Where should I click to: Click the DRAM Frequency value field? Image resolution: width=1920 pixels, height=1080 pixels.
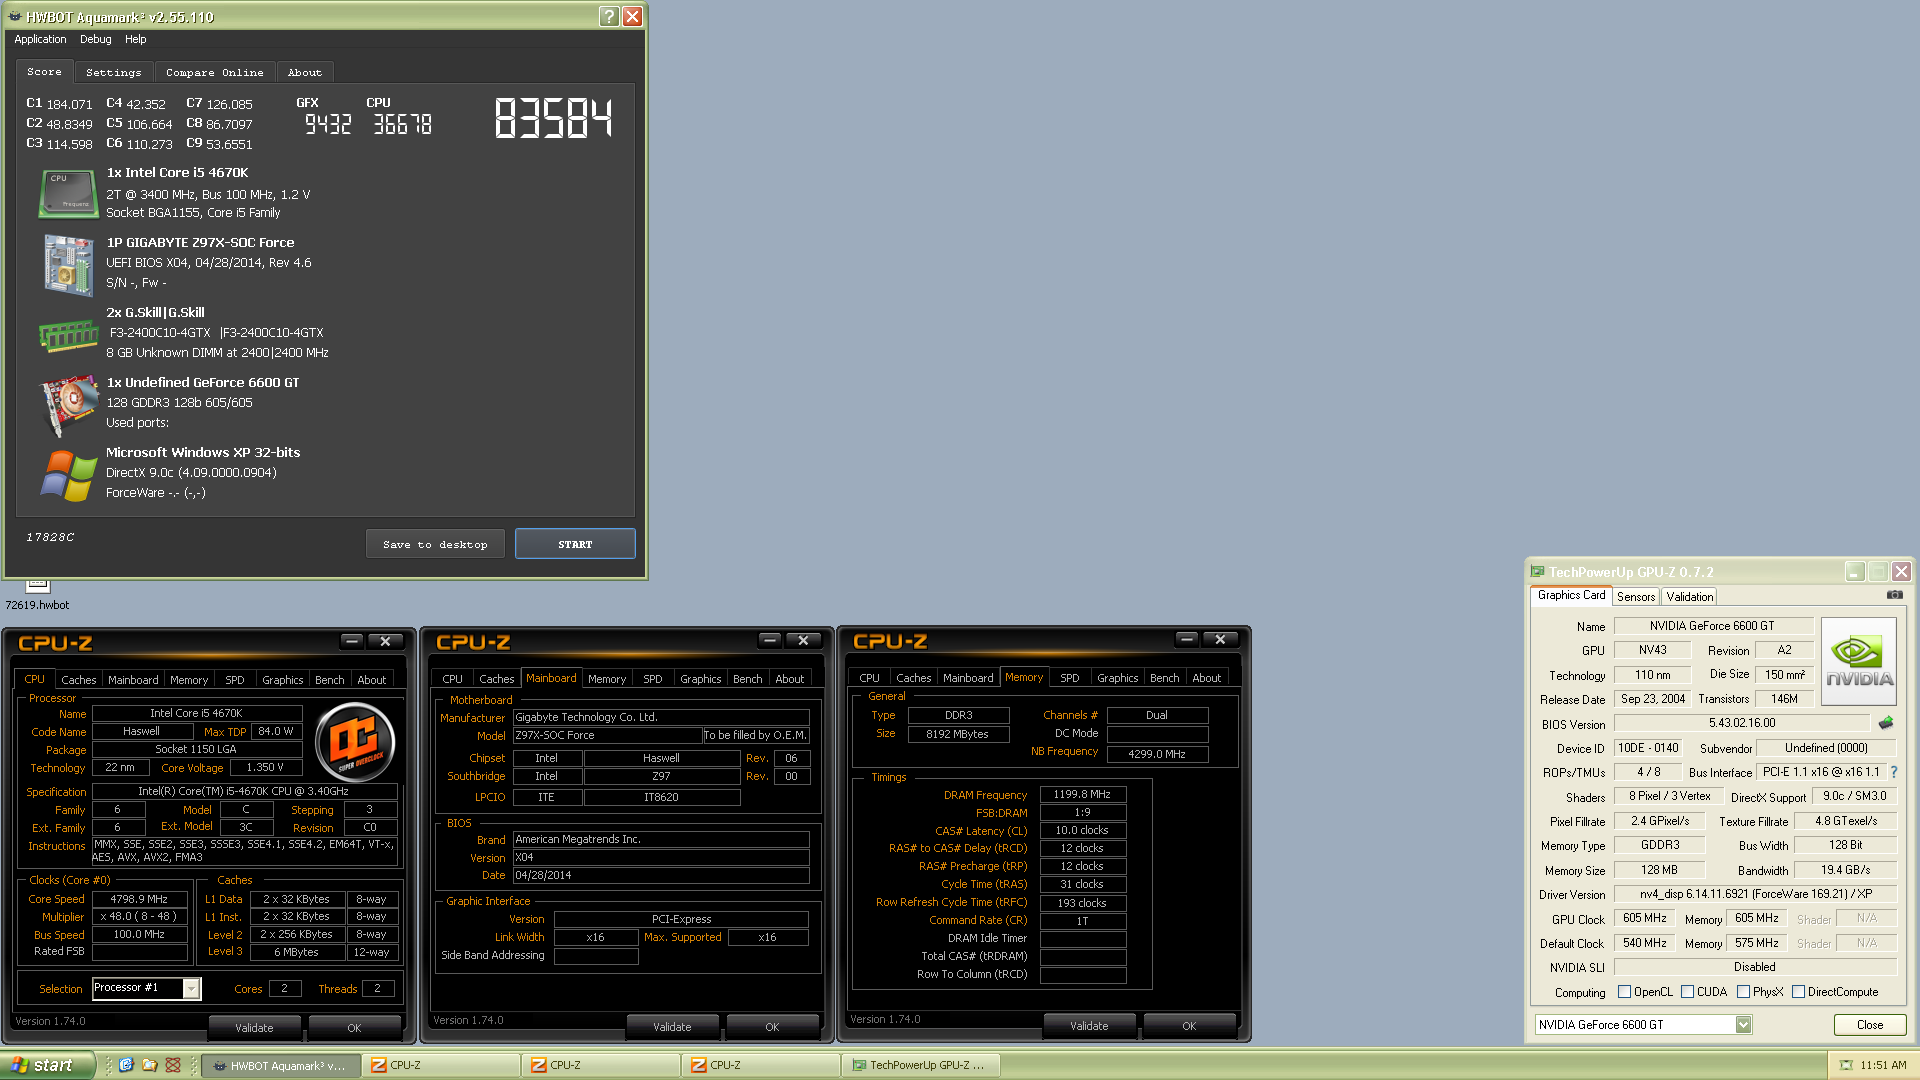click(1082, 794)
